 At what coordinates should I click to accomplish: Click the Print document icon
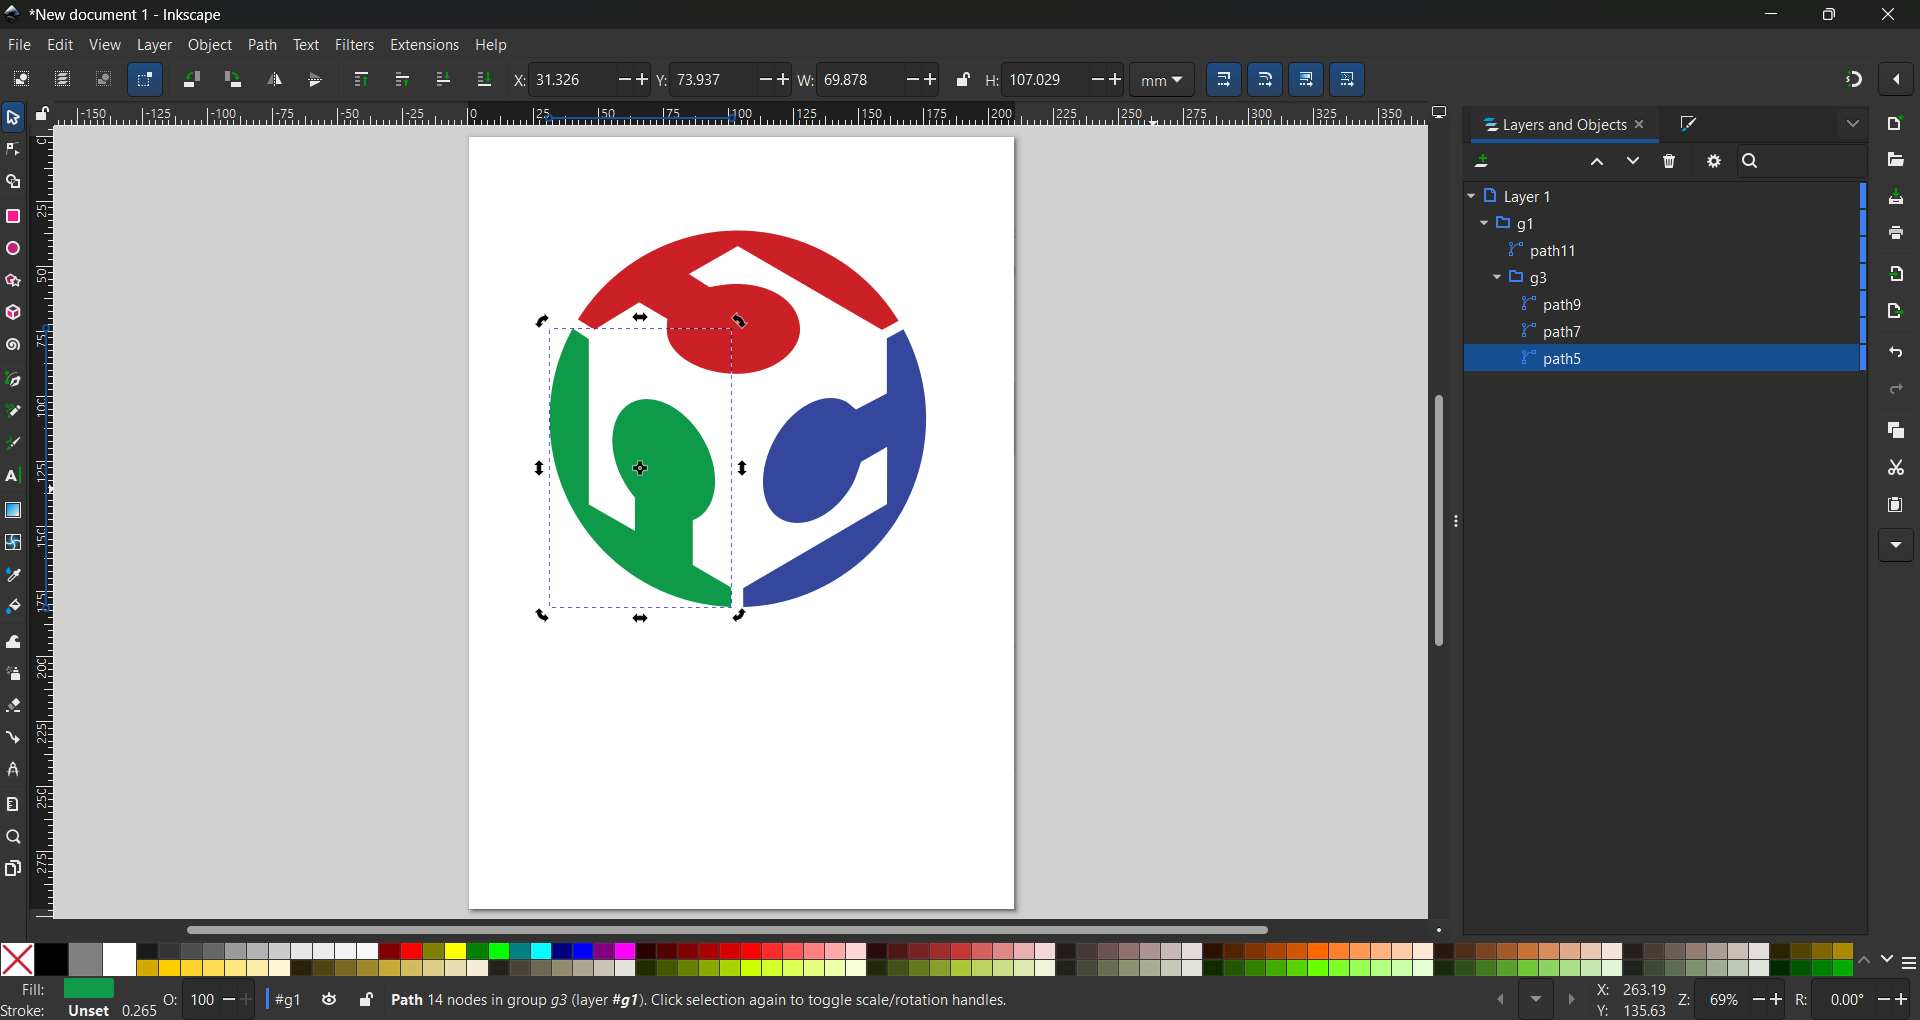tap(1895, 233)
